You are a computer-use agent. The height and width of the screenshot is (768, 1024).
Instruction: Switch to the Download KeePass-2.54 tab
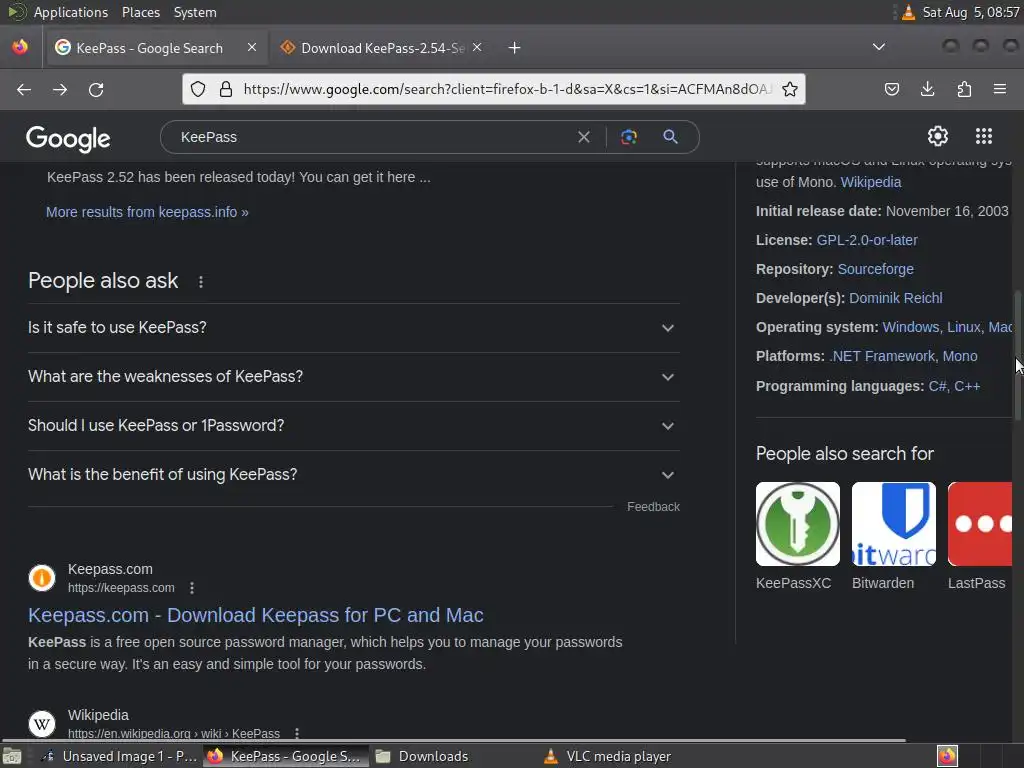pyautogui.click(x=382, y=48)
